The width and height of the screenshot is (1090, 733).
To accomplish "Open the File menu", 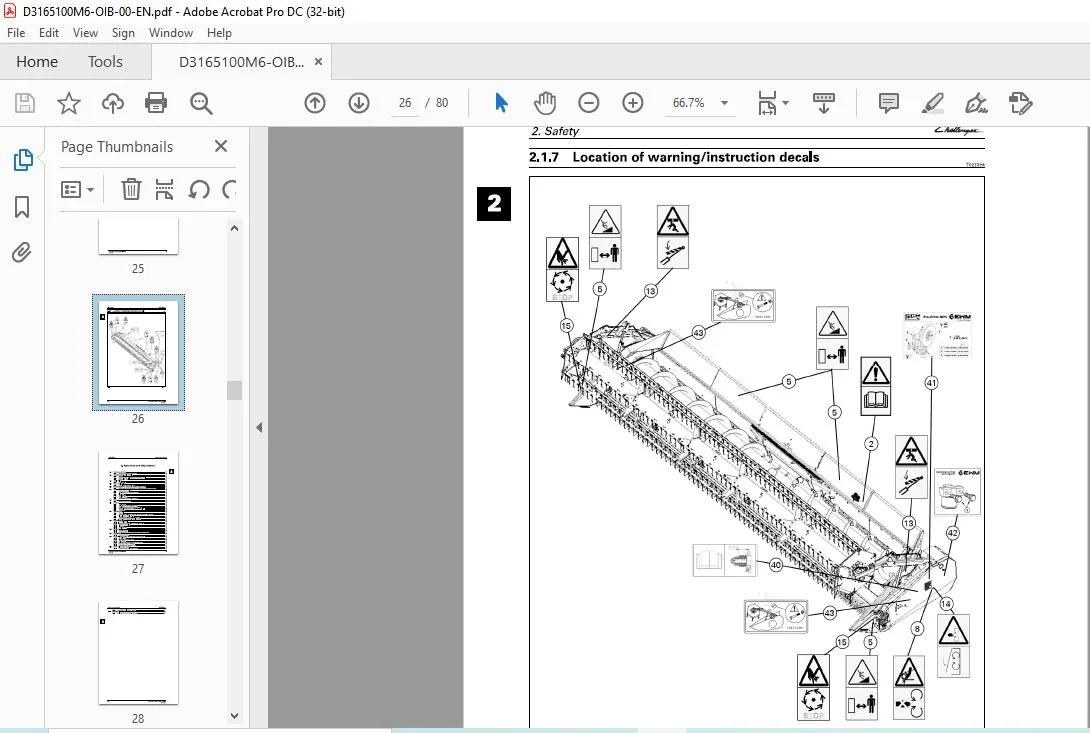I will point(16,33).
